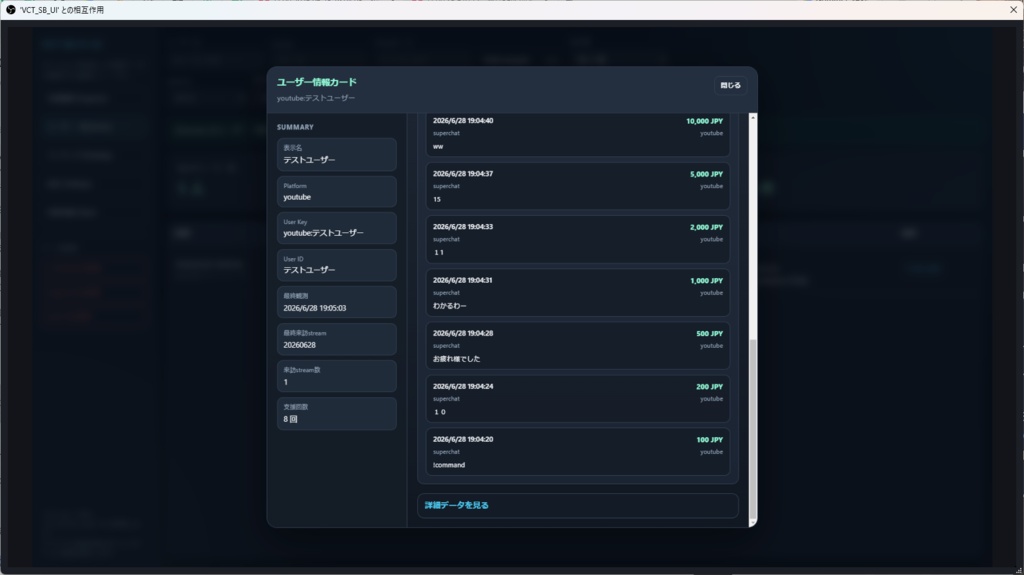Click the subtitle youtube:テストユーザー under title
Image resolution: width=1024 pixels, height=575 pixels.
316,98
